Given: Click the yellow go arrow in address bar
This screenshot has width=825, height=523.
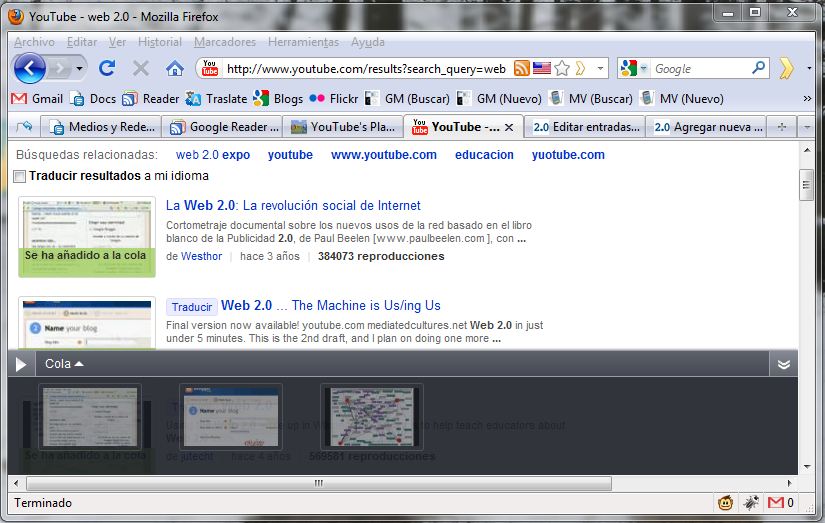Looking at the screenshot, I should (580, 68).
